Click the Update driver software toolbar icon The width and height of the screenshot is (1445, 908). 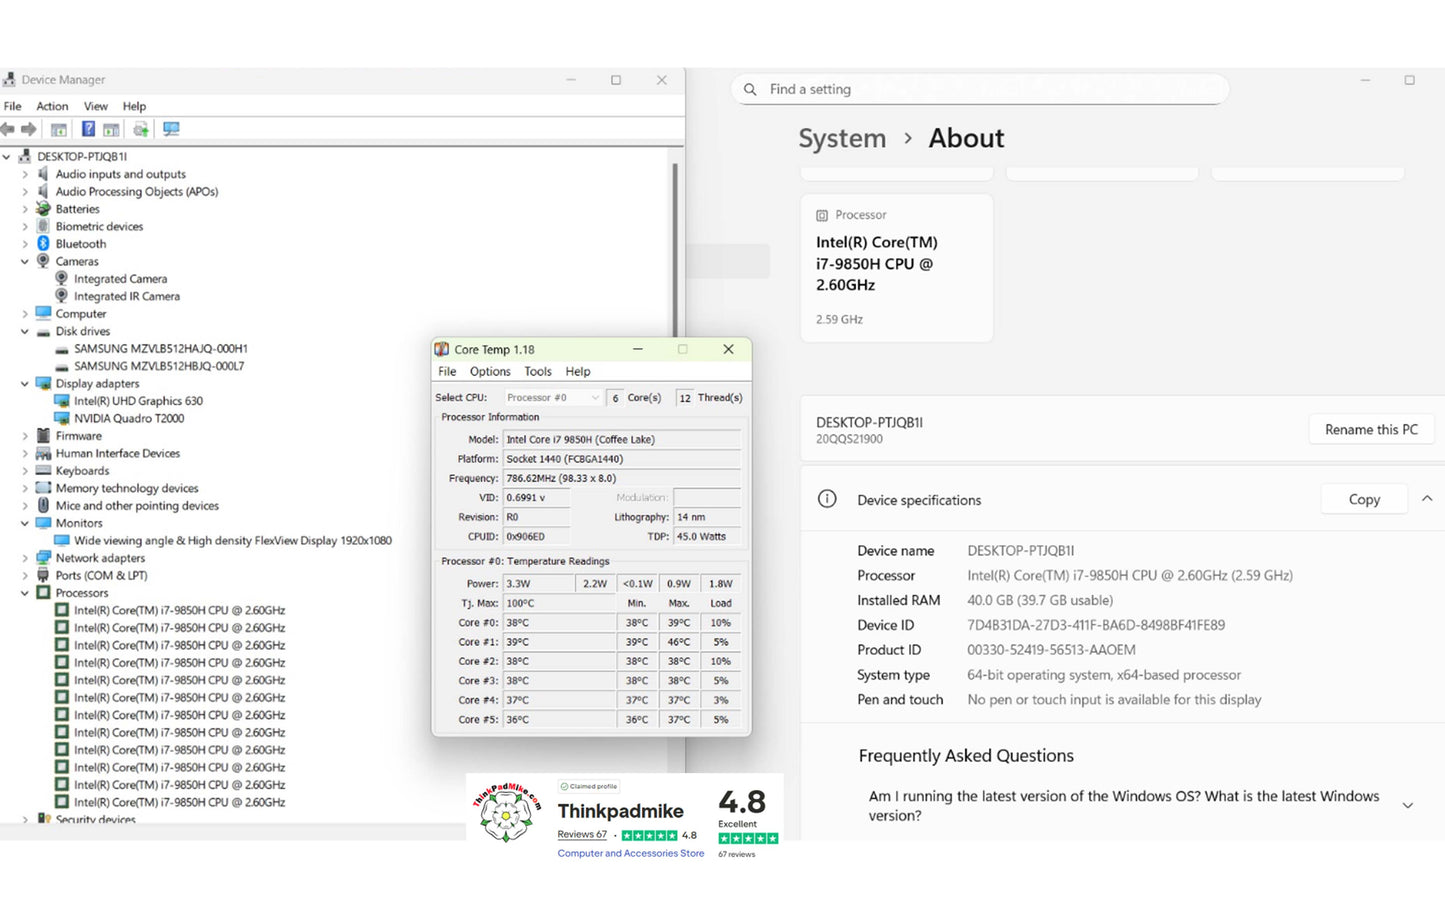tap(140, 129)
